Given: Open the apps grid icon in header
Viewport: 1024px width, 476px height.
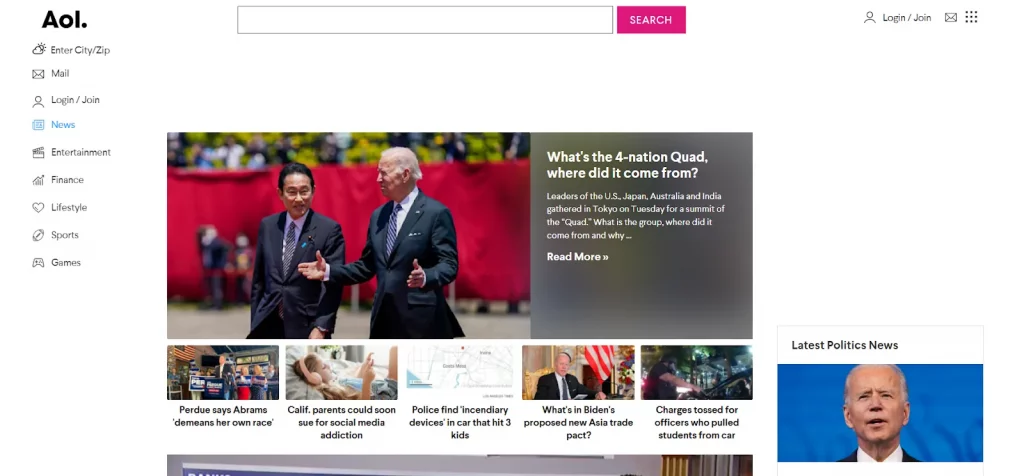Looking at the screenshot, I should click(971, 17).
